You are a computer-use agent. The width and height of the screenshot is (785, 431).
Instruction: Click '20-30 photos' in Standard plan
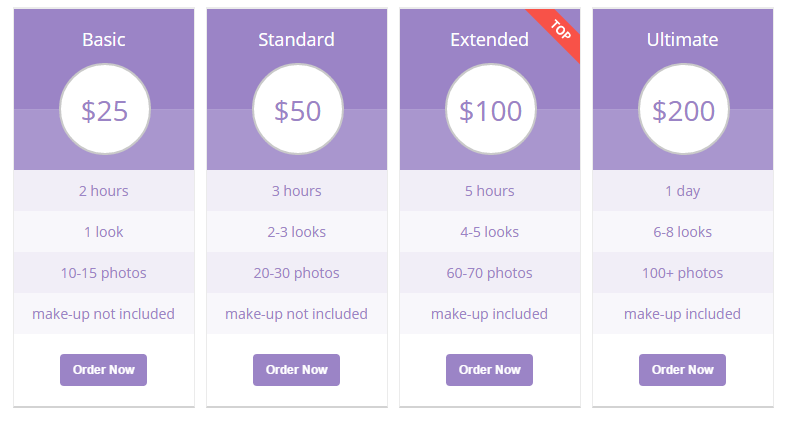point(296,273)
